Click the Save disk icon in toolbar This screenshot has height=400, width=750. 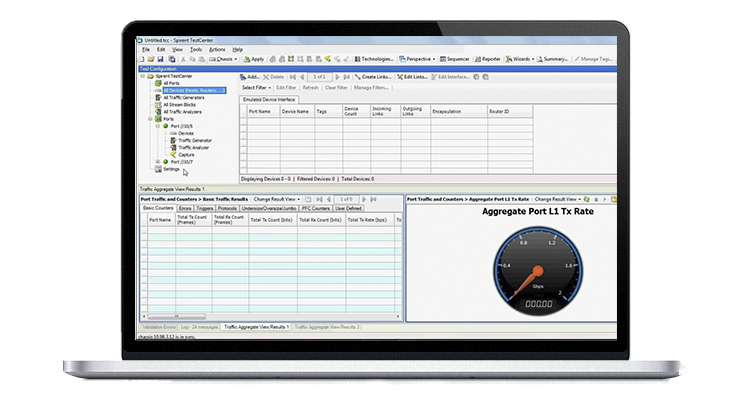[160, 59]
